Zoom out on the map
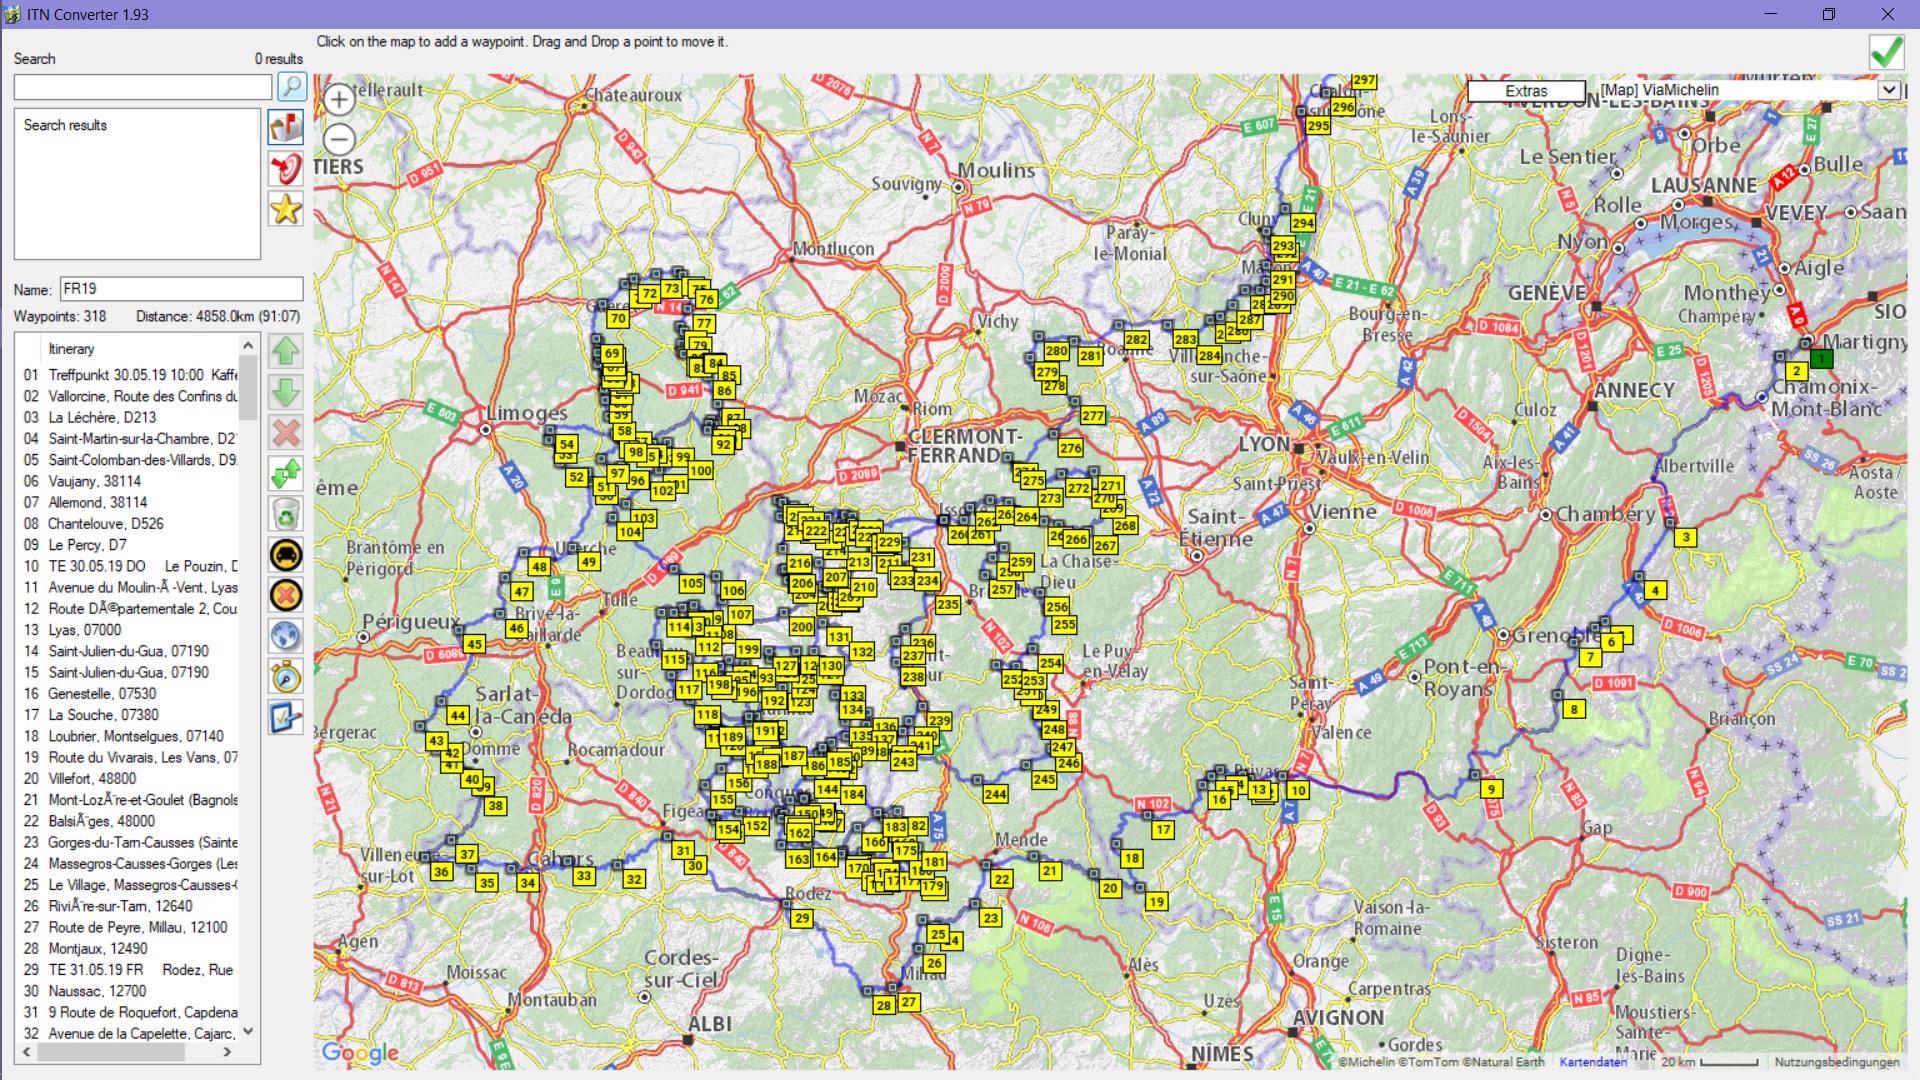This screenshot has width=1920, height=1080. [339, 139]
